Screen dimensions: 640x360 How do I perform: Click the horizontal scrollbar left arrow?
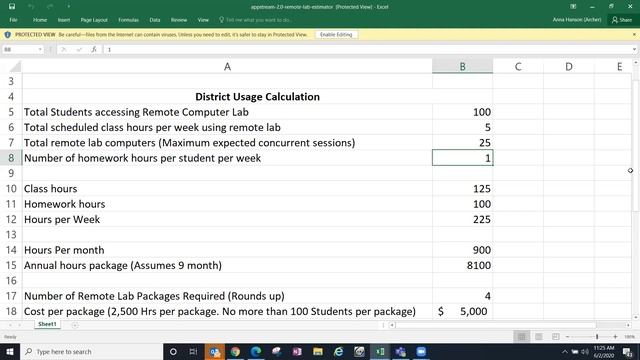pos(392,325)
